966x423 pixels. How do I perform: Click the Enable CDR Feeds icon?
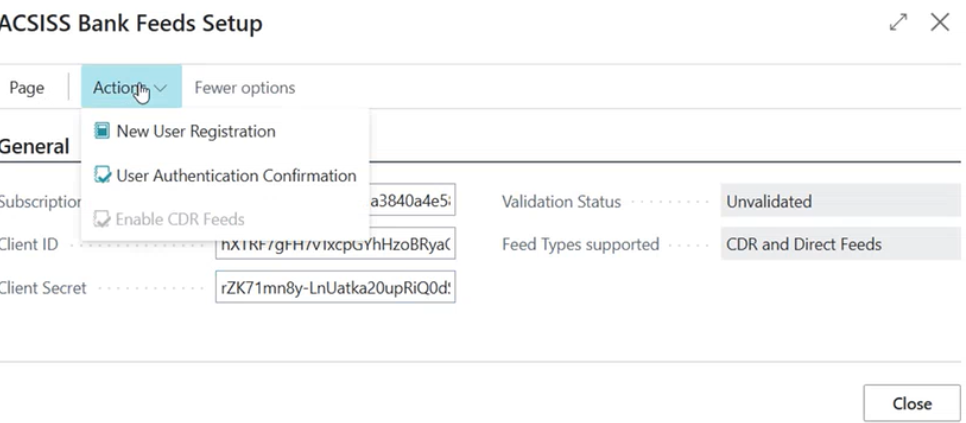[x=102, y=219]
